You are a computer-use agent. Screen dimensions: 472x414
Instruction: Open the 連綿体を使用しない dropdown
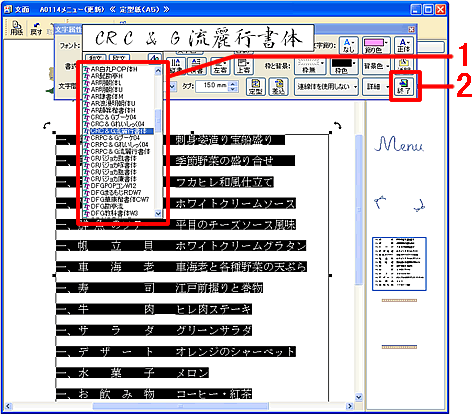(326, 87)
